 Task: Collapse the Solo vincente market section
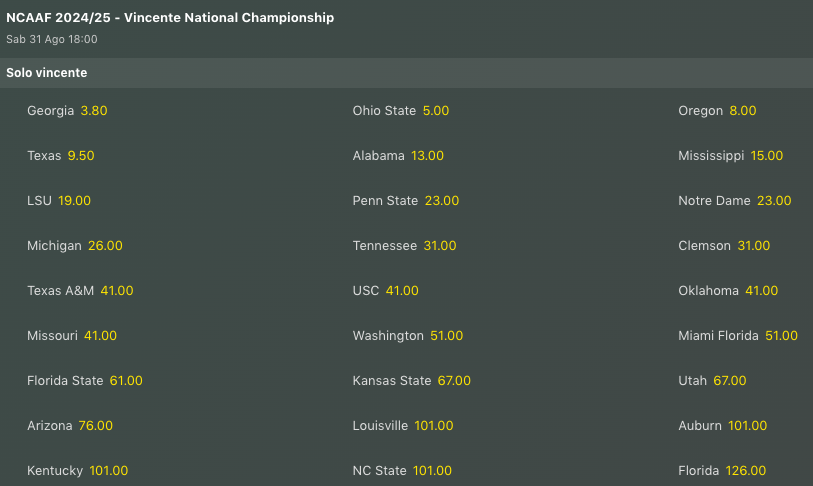click(x=46, y=73)
